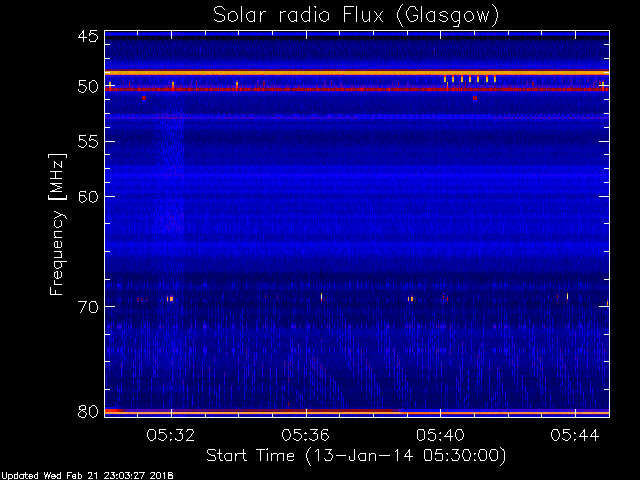Viewport: 640px width, 480px height.
Task: Click the 50 frequency tick label
Action: pos(88,87)
